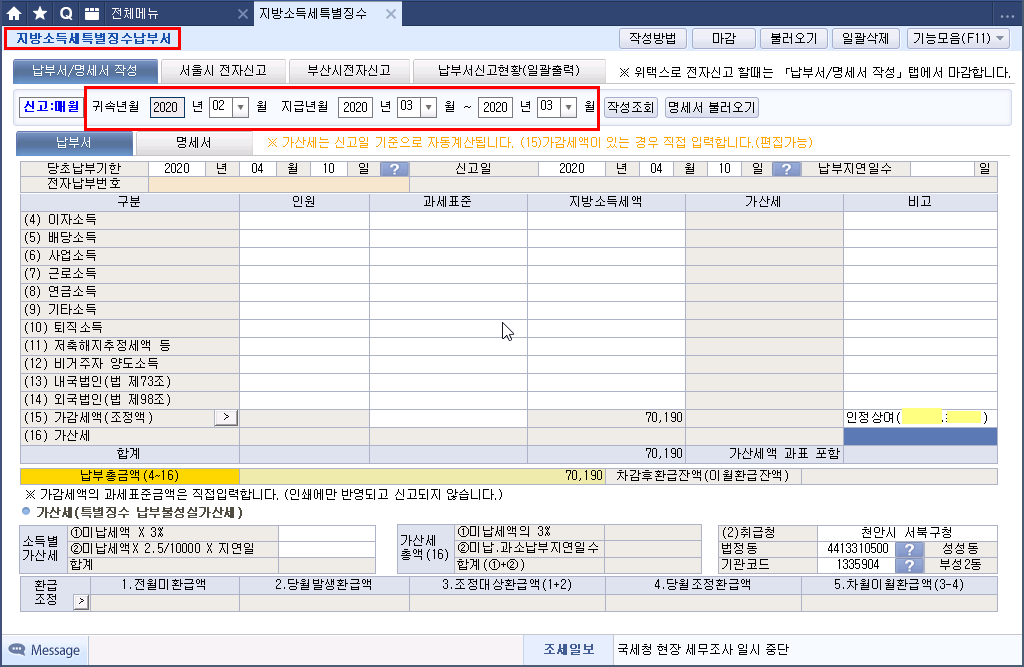Click the 전자납부번호 field
The image size is (1024, 667).
[279, 184]
